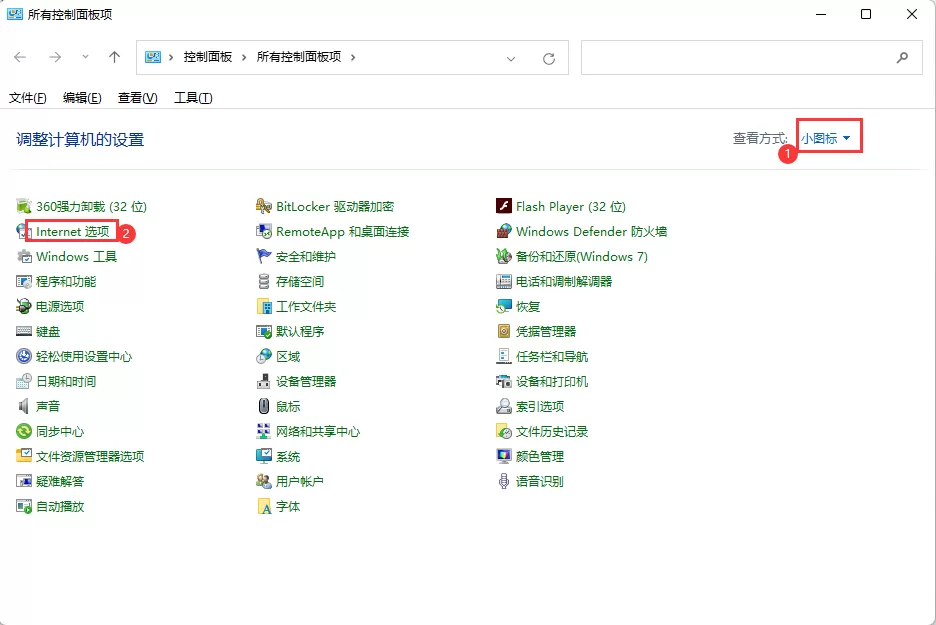
Task: Open the 工具 menu
Action: [191, 97]
